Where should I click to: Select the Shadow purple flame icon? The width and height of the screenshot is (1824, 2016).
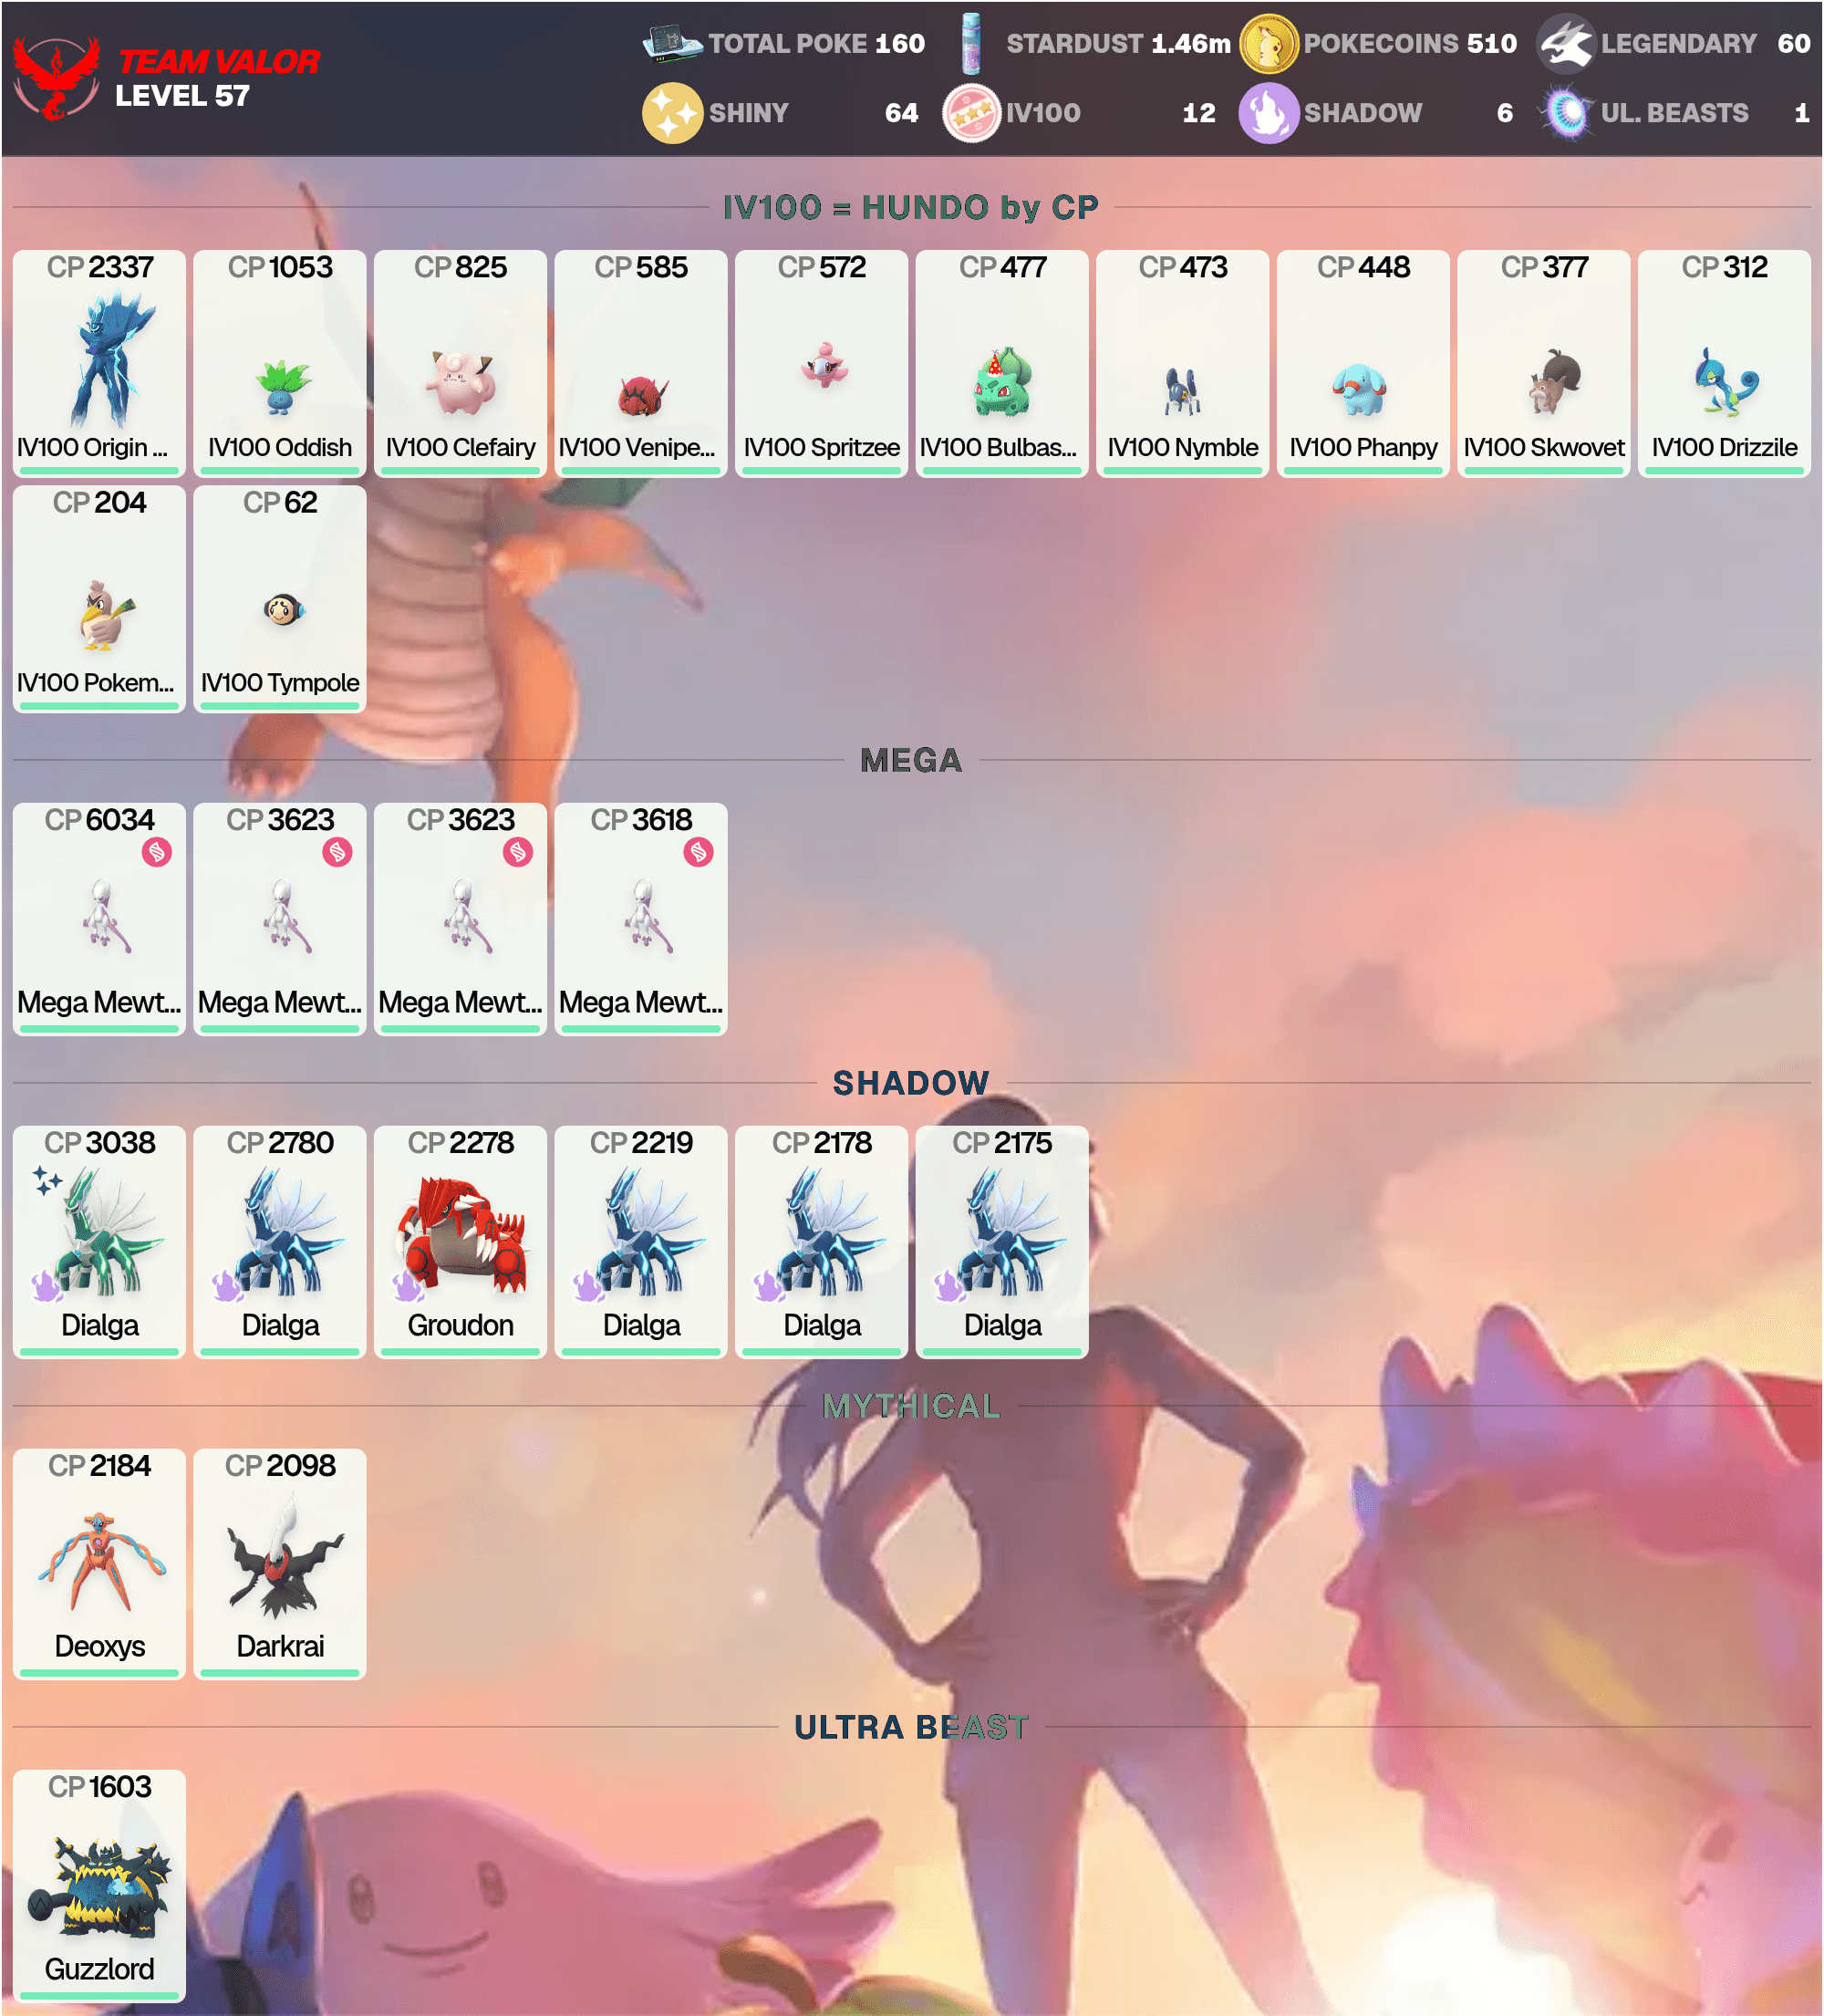point(1269,113)
